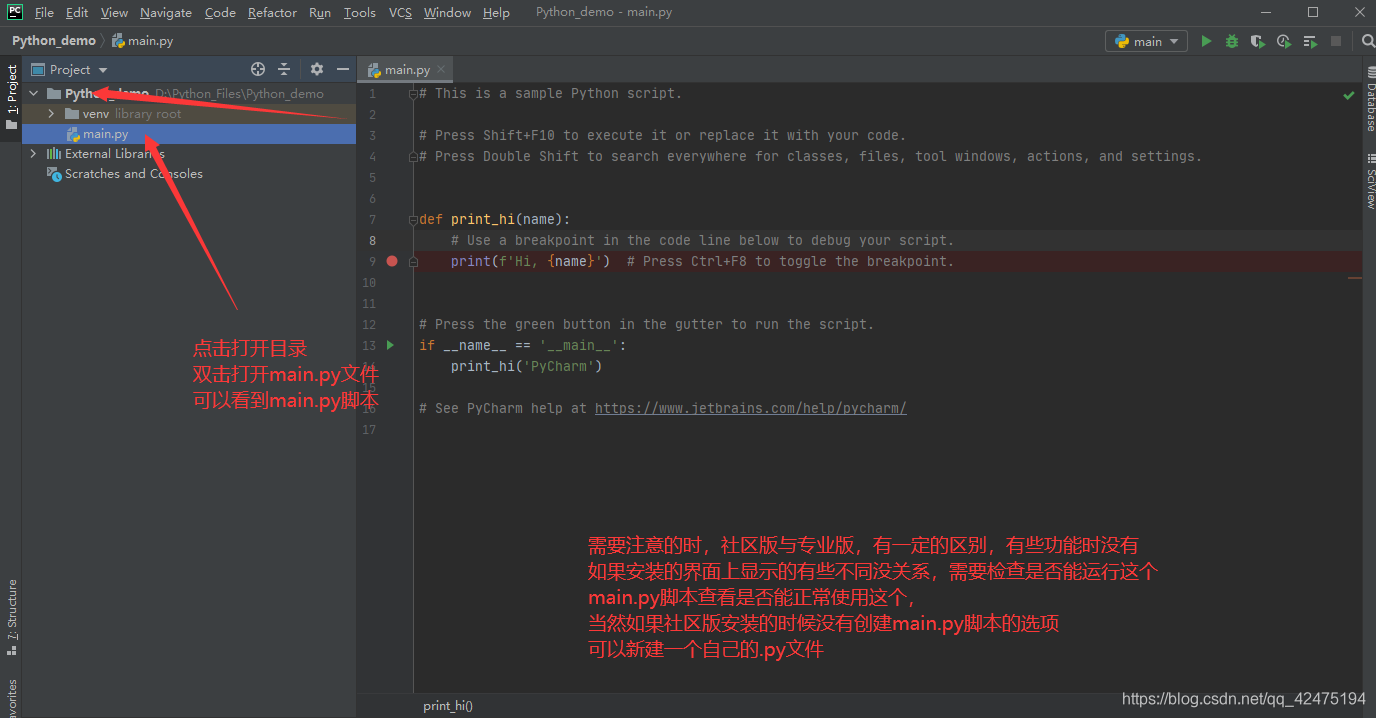Open the SciView side tab
Viewport: 1376px width, 718px height.
[1370, 181]
